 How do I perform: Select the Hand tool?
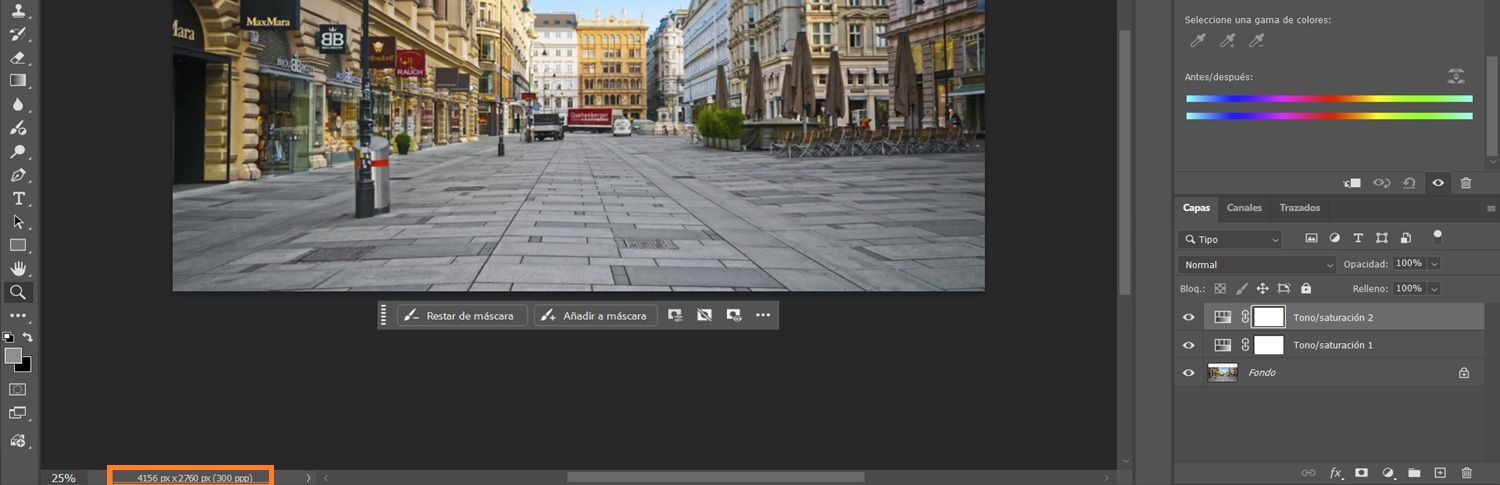click(18, 269)
